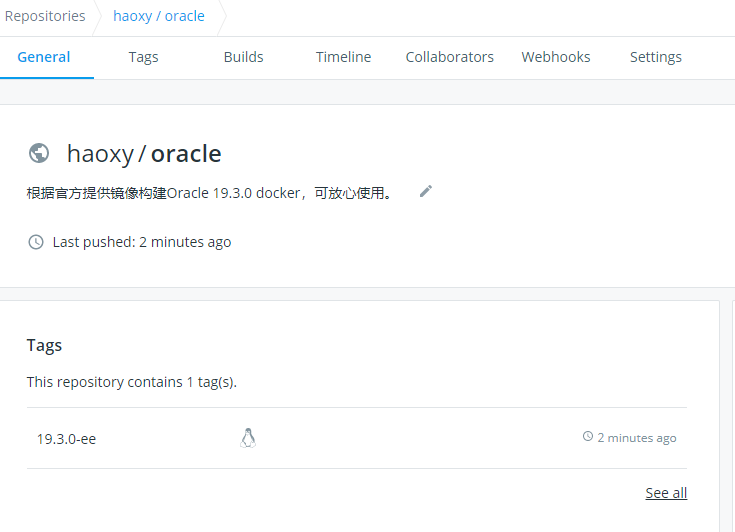
Task: Click the large haoxy / oracle repository title
Action: pos(144,154)
